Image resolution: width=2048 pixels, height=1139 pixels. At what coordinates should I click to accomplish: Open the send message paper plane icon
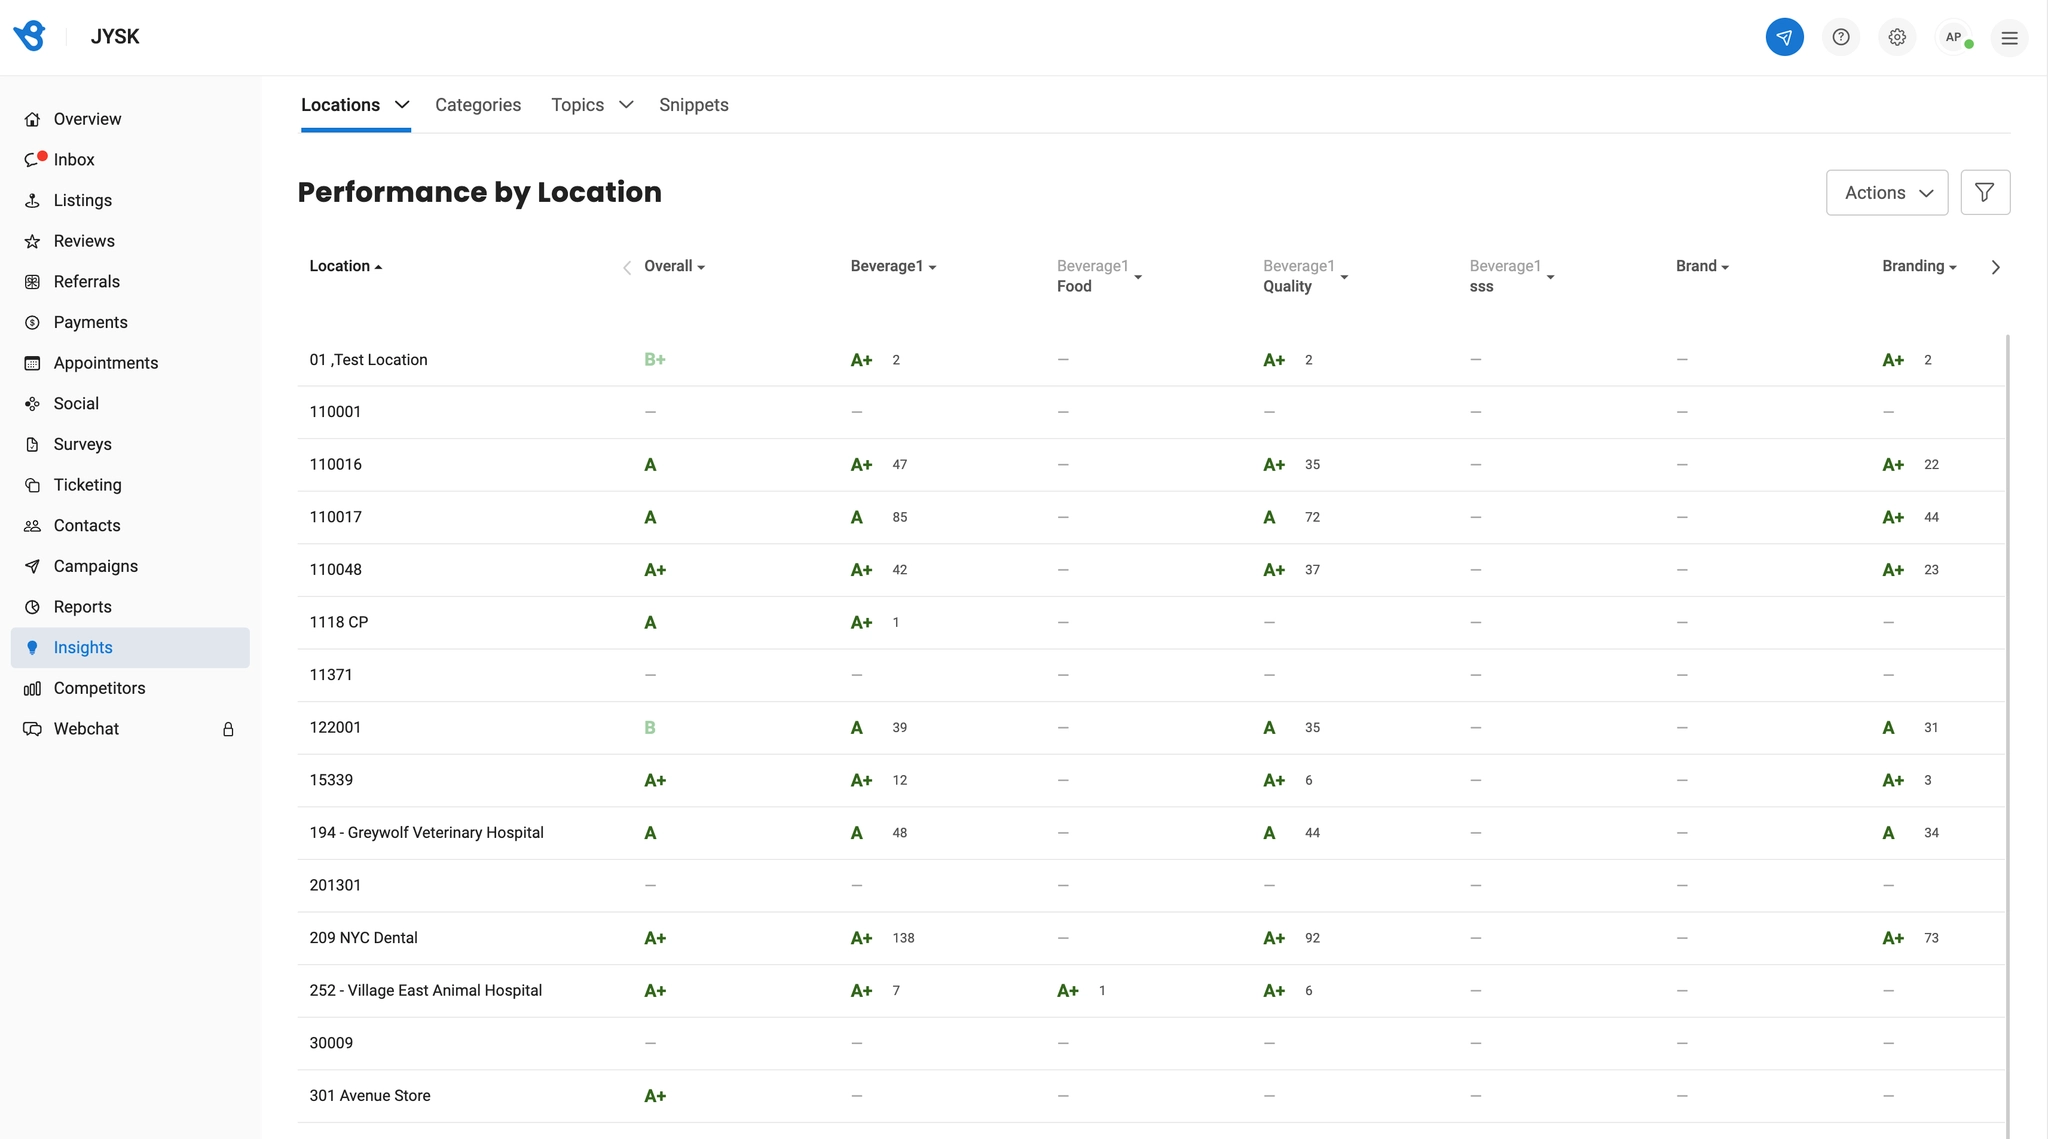[1784, 37]
